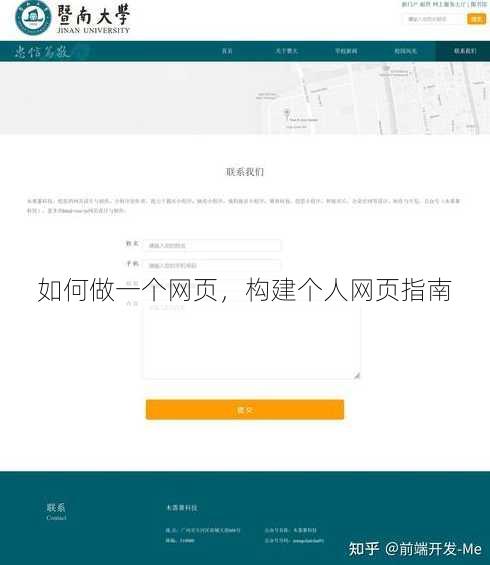Screen dimensions: 490x565
Task: Open the fourth navigation item in the teal bar
Action: click(406, 51)
